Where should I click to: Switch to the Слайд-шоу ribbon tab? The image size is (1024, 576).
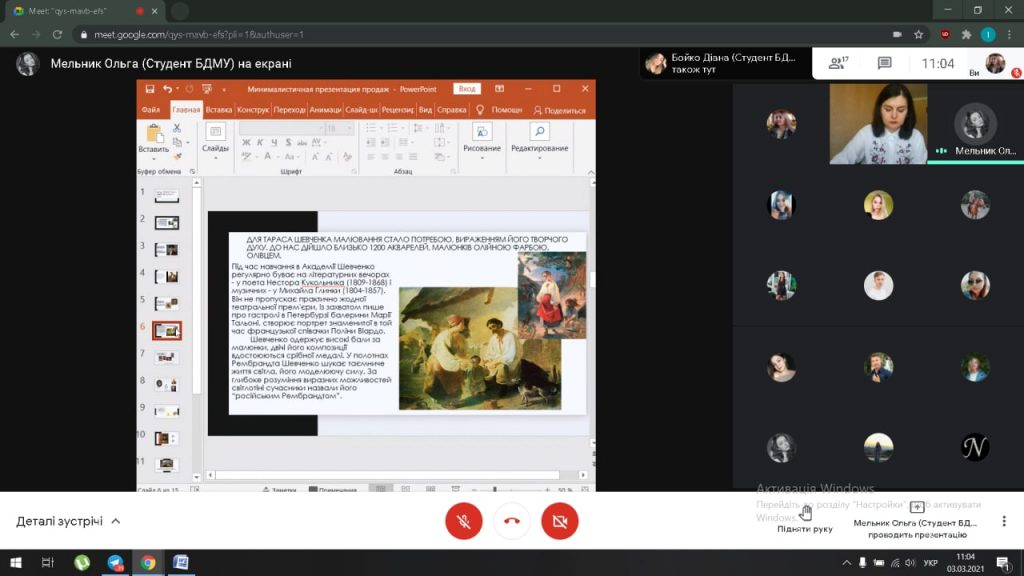coord(361,110)
